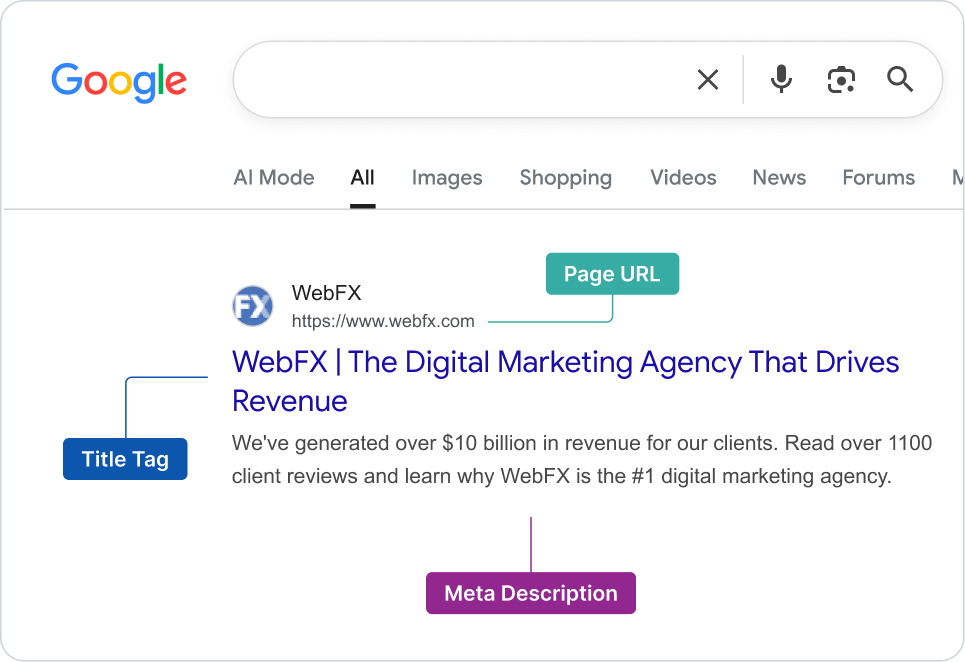965x662 pixels.
Task: Switch to the Videos tab
Action: 683,178
